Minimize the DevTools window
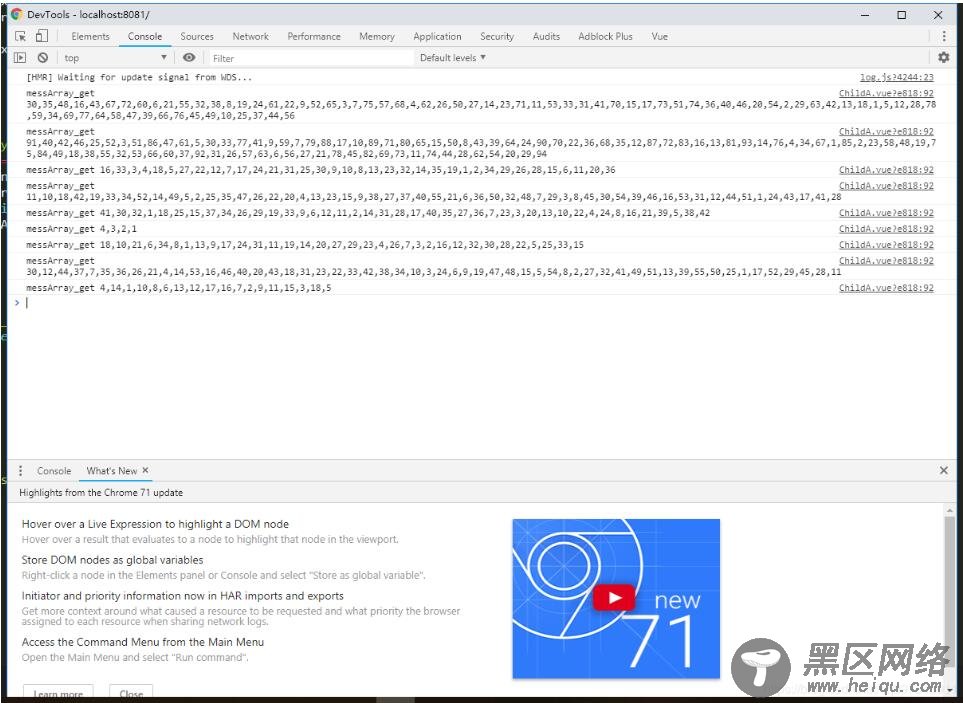The image size is (963, 703). coord(865,15)
